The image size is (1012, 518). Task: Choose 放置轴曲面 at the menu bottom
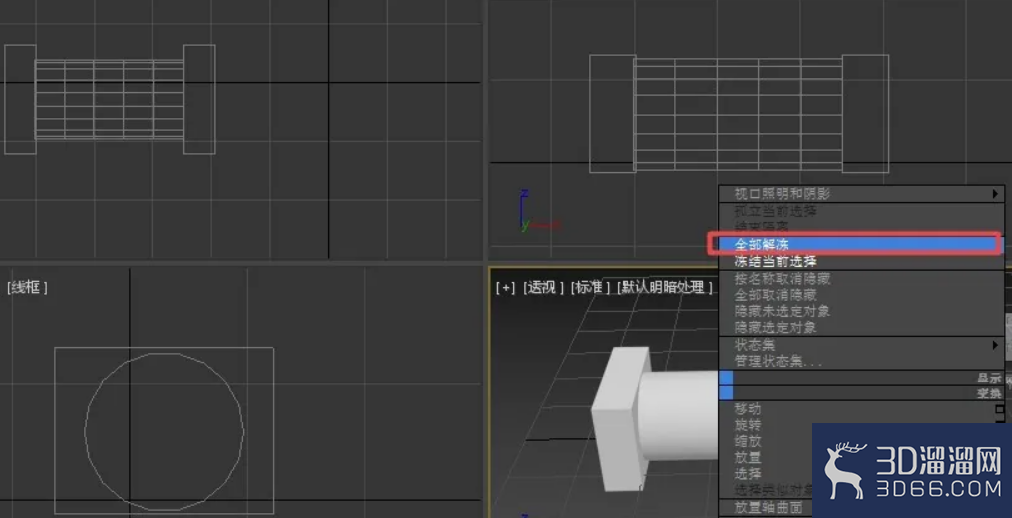[x=766, y=508]
